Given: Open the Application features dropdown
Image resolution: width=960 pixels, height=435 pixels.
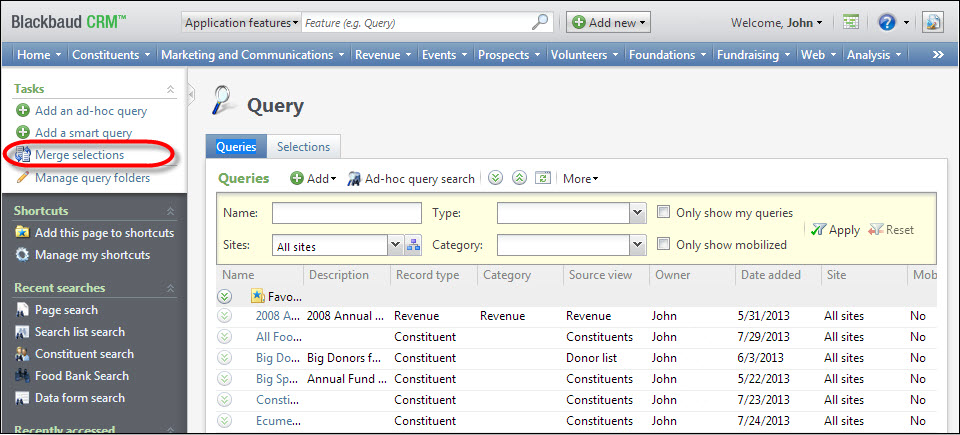Looking at the screenshot, I should 241,23.
